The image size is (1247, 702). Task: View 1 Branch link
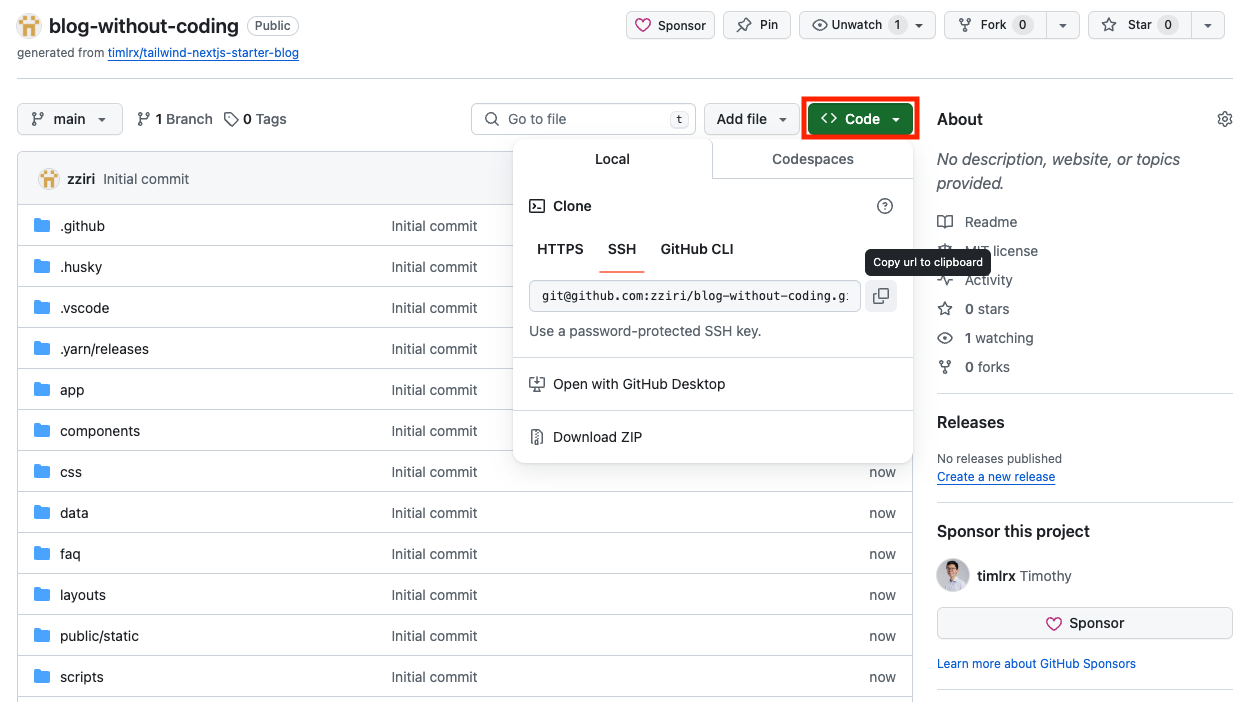coord(175,119)
